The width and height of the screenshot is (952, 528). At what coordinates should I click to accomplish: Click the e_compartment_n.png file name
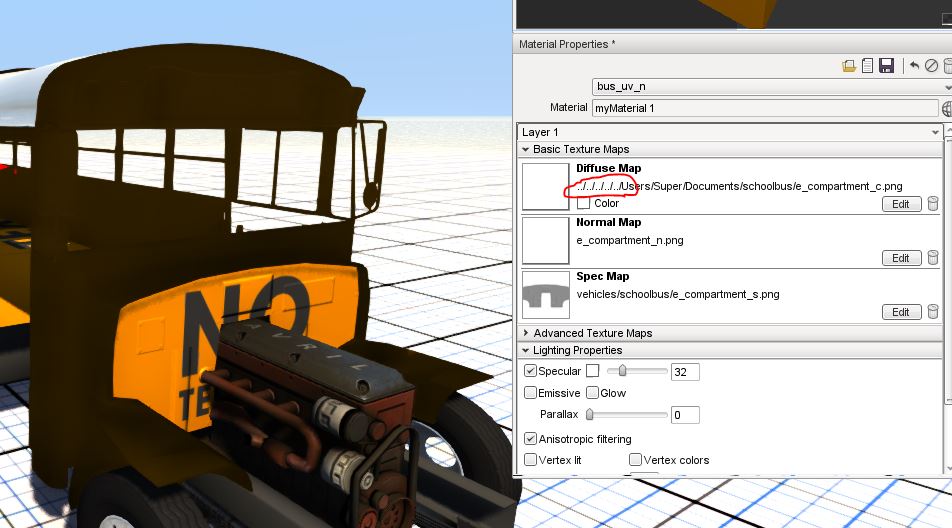(630, 240)
